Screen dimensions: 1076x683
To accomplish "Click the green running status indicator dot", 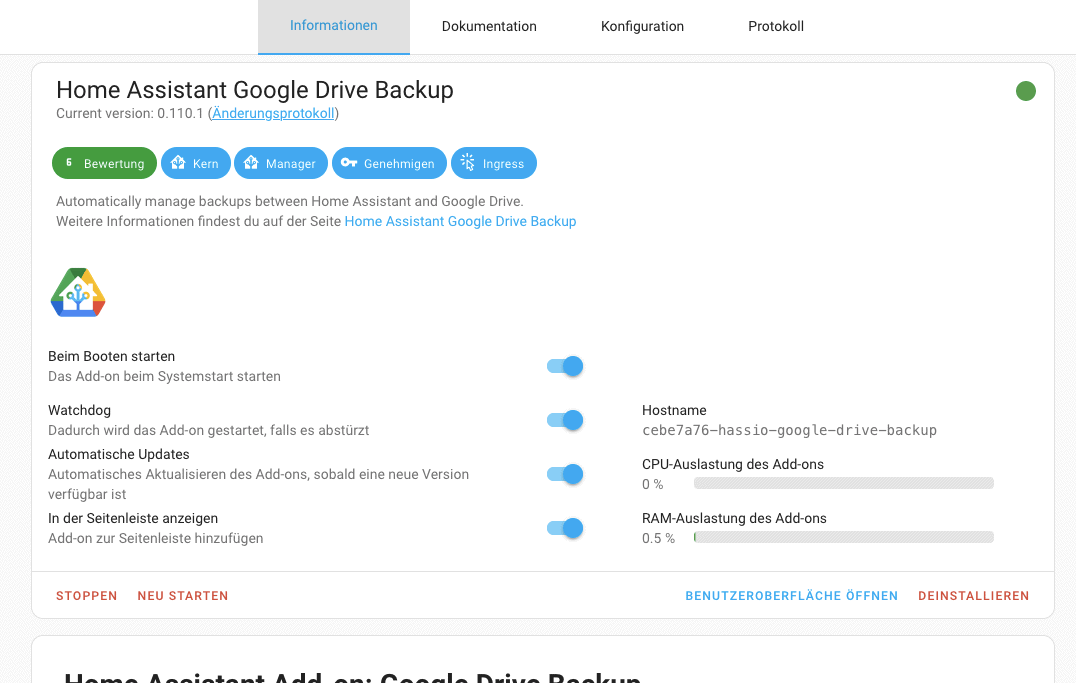I will click(x=1025, y=91).
